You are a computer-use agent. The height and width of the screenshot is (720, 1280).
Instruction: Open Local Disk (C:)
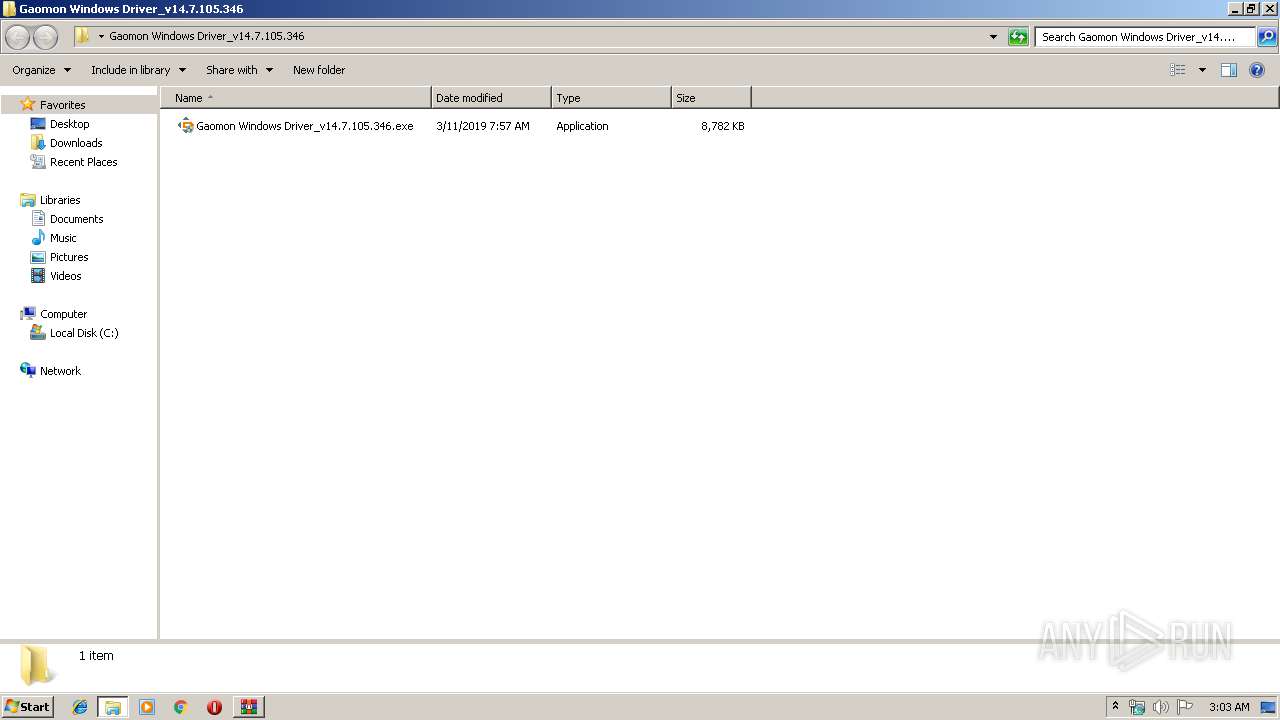[84, 333]
